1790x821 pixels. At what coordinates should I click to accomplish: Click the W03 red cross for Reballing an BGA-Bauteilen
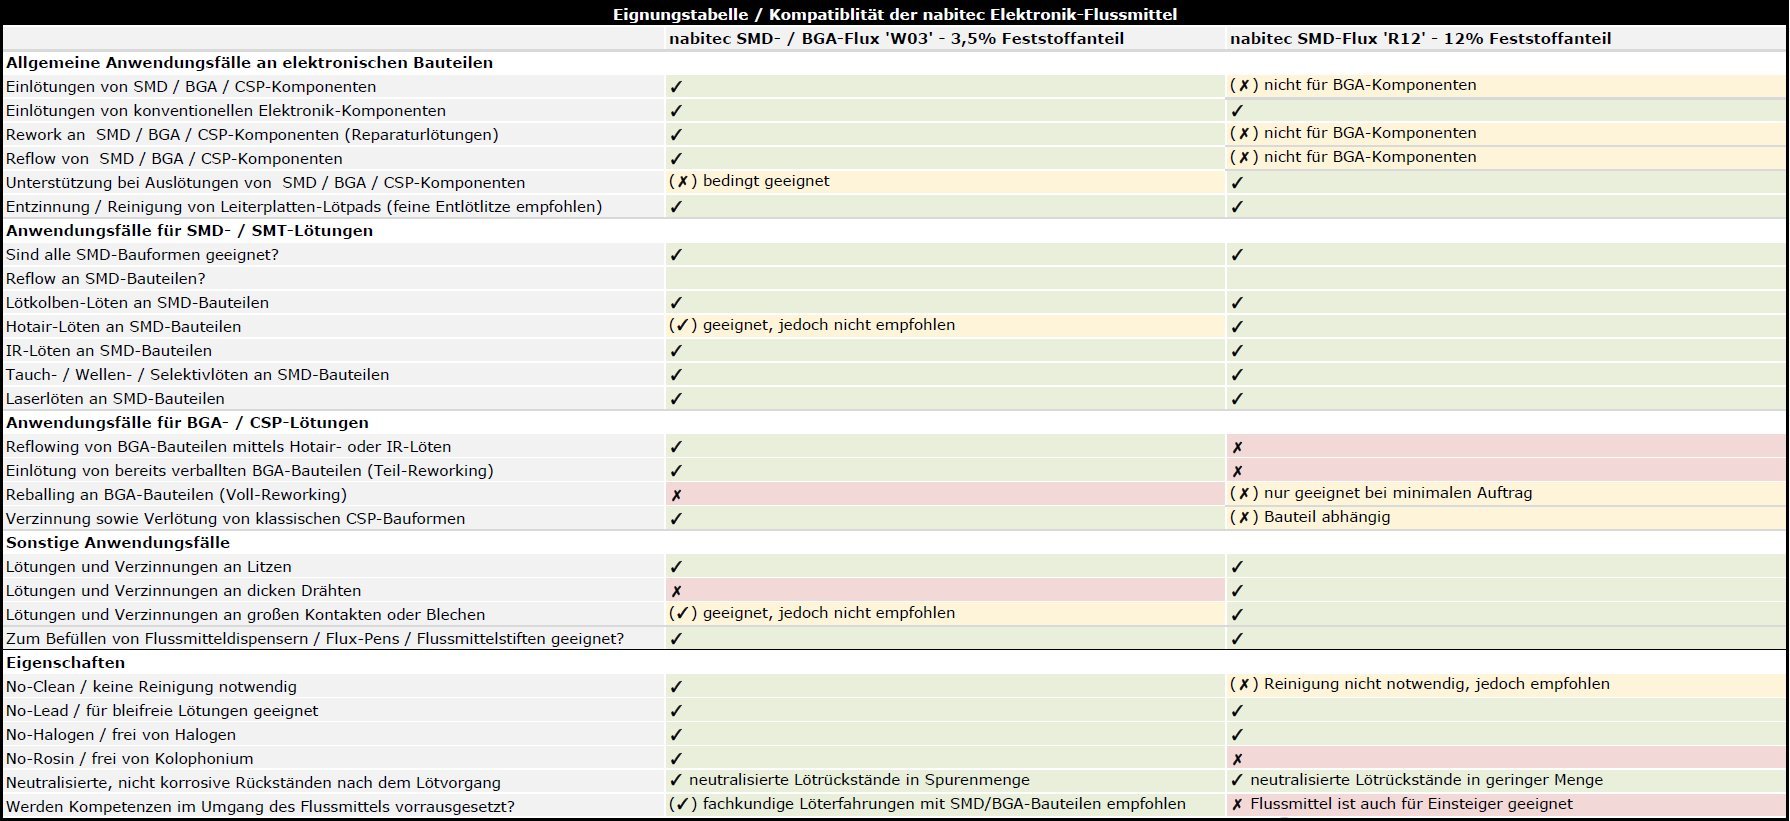pos(677,495)
